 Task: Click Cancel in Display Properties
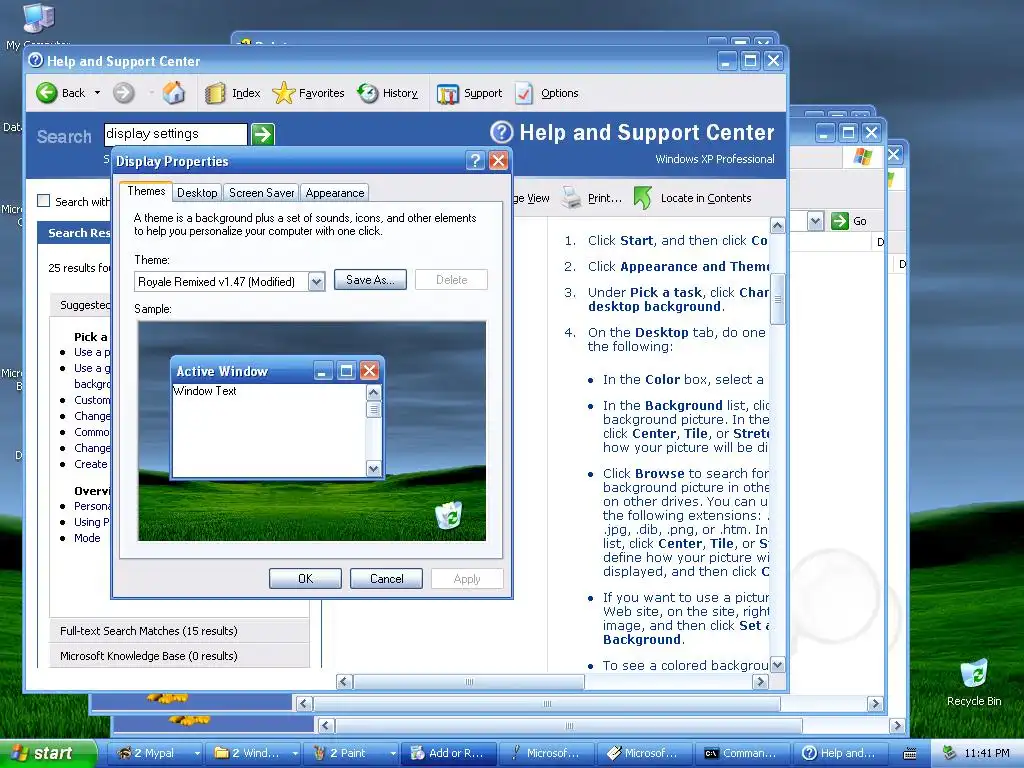(386, 579)
